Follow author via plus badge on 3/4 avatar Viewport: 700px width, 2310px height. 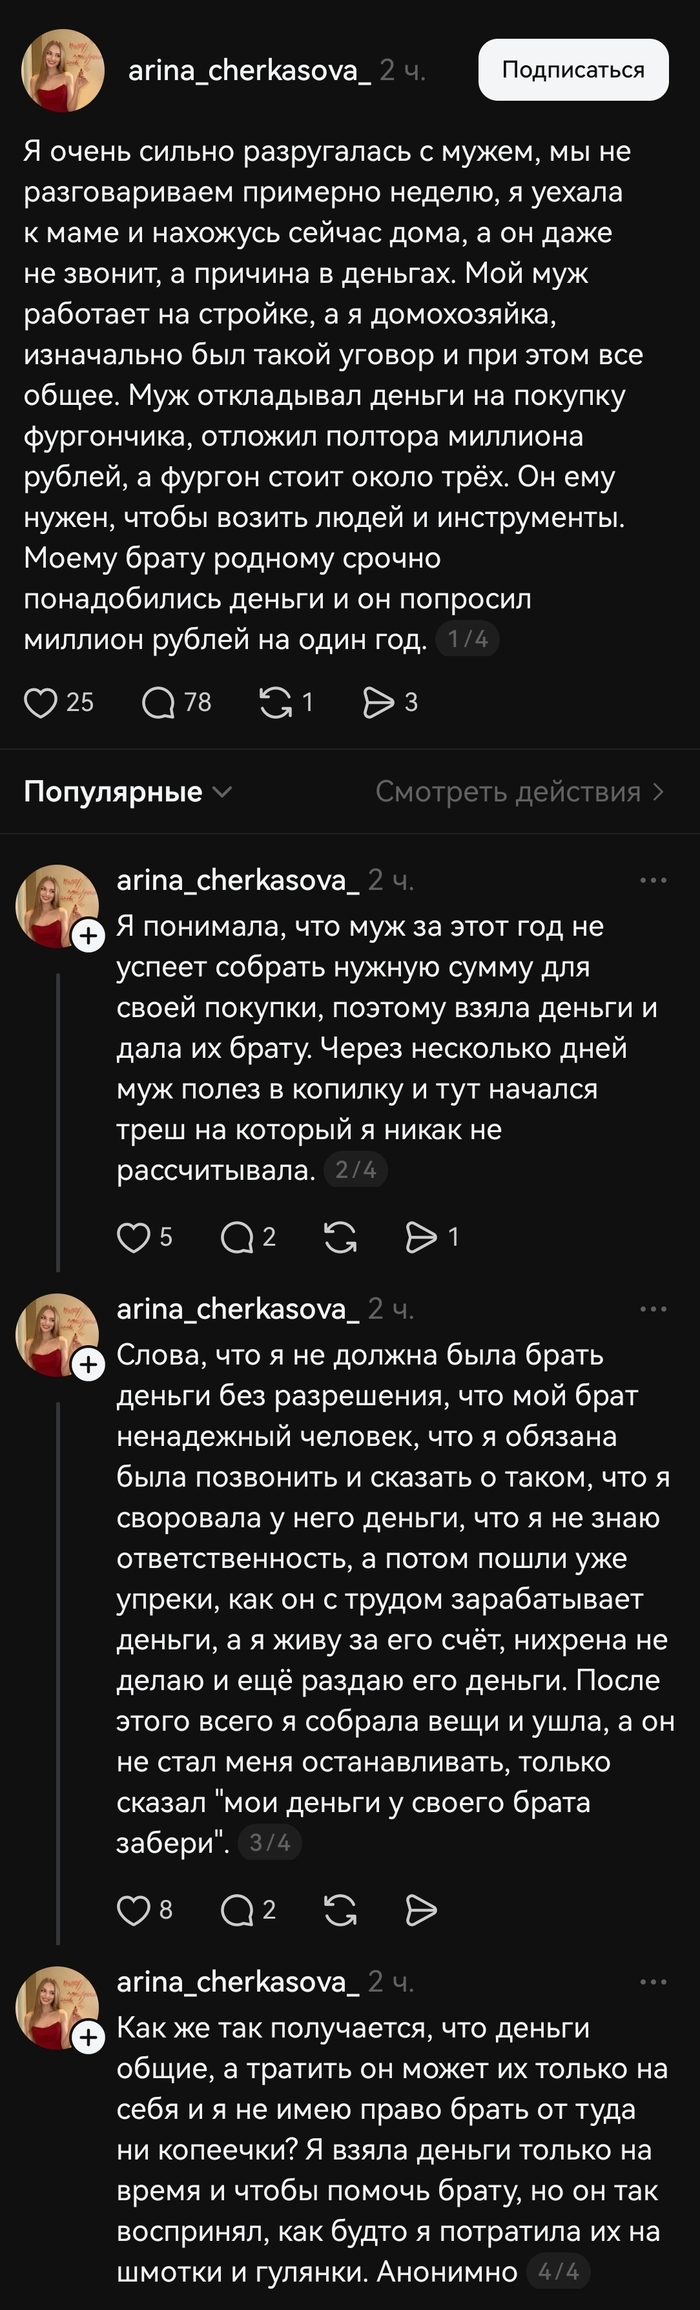(88, 1365)
